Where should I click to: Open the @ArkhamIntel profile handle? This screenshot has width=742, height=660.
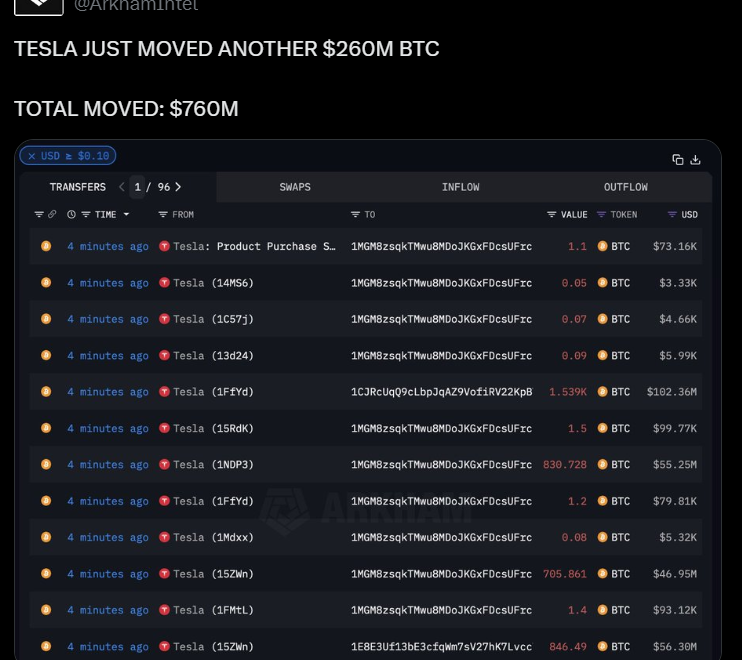[x=136, y=6]
